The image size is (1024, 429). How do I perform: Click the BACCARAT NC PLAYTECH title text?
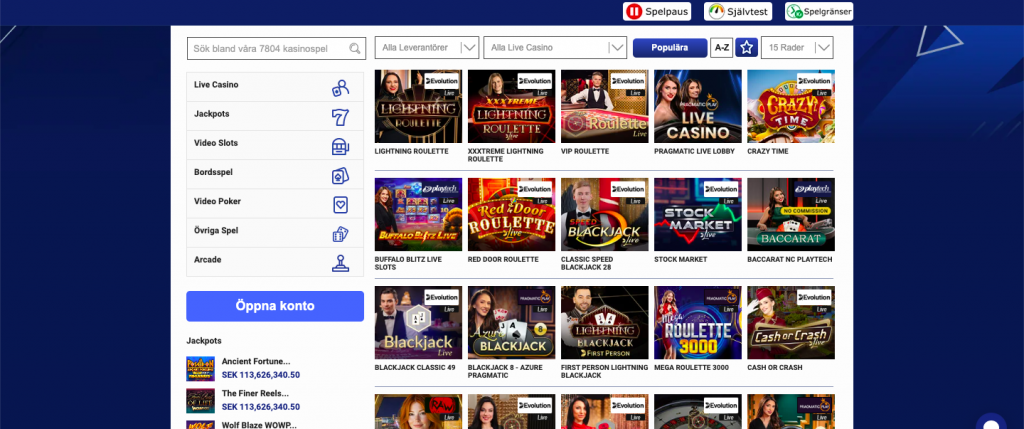[x=790, y=259]
